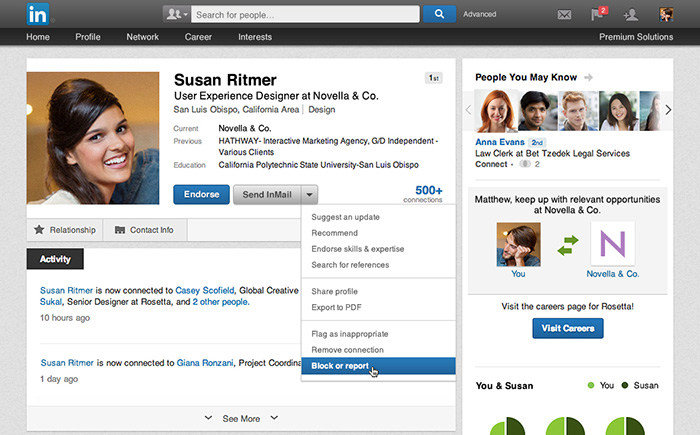Open the account avatar menu
The width and height of the screenshot is (700, 435).
666,14
